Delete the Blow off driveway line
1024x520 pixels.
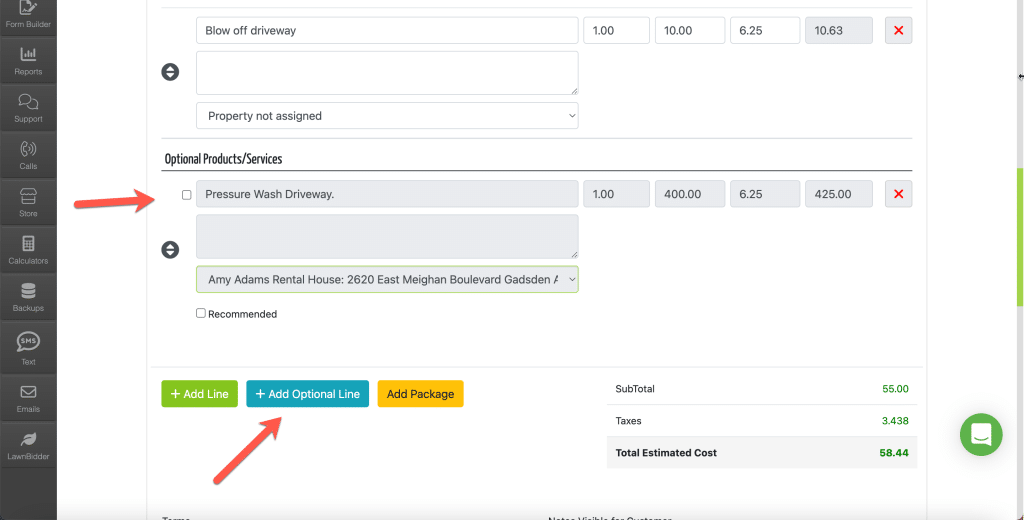pos(899,30)
